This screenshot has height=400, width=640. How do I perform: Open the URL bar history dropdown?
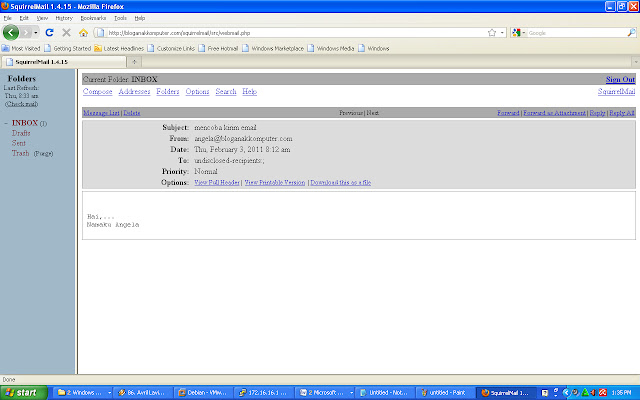coord(502,33)
